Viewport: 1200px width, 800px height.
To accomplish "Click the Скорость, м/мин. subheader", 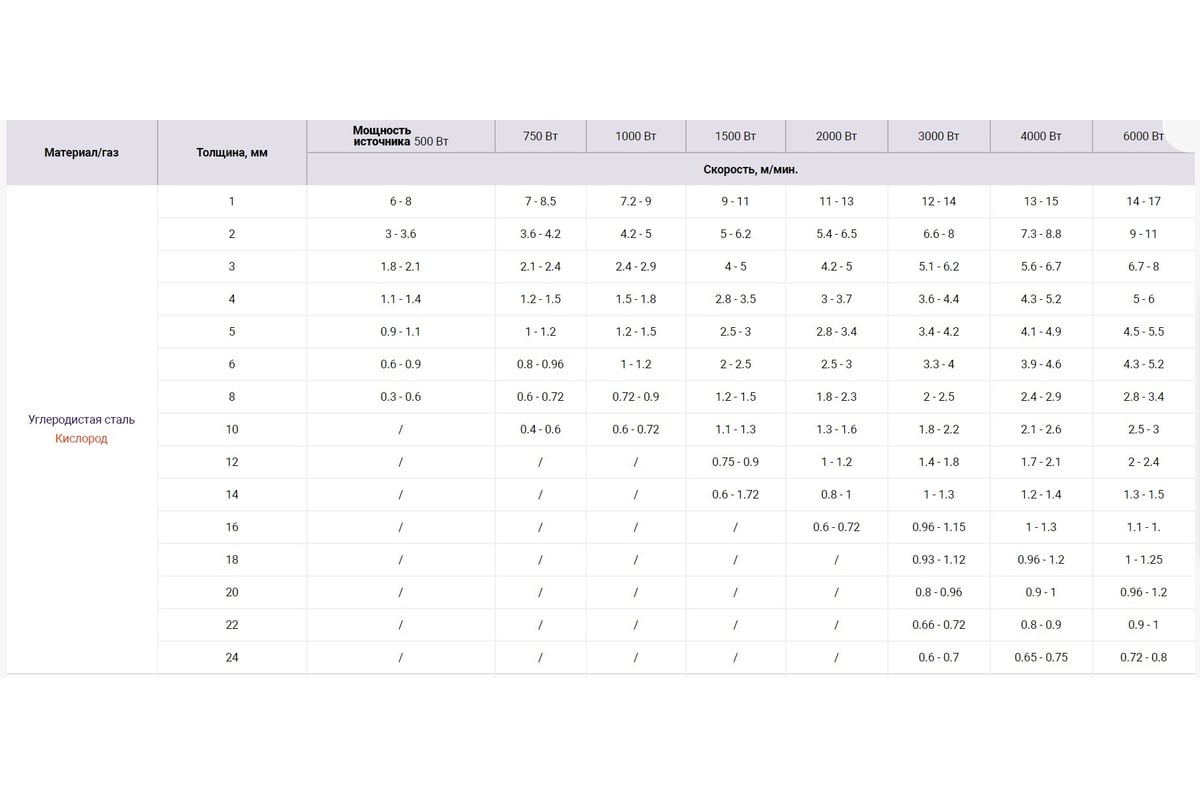I will 750,169.
